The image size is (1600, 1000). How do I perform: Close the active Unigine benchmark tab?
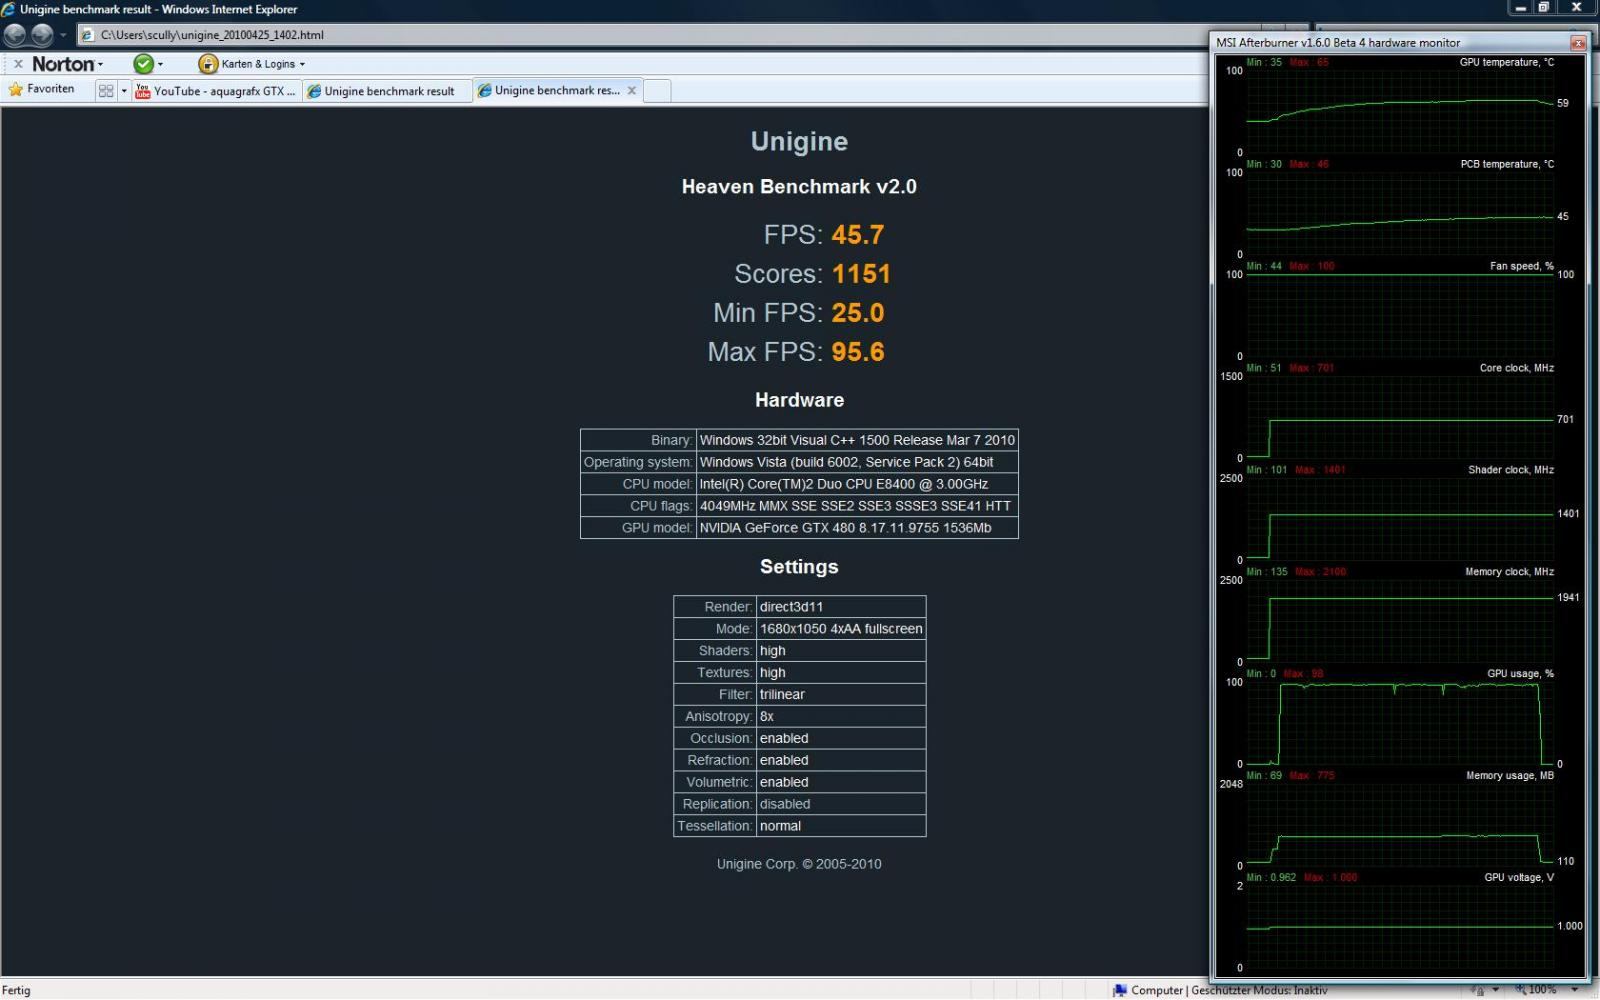631,90
